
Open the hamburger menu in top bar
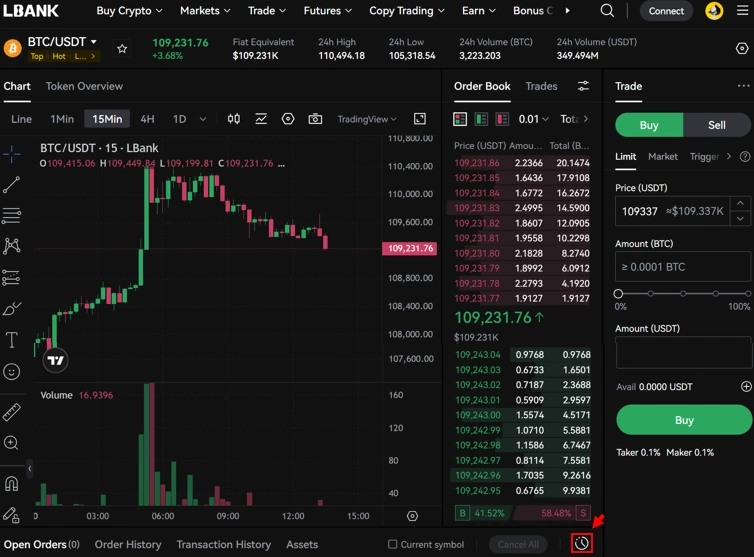point(743,11)
